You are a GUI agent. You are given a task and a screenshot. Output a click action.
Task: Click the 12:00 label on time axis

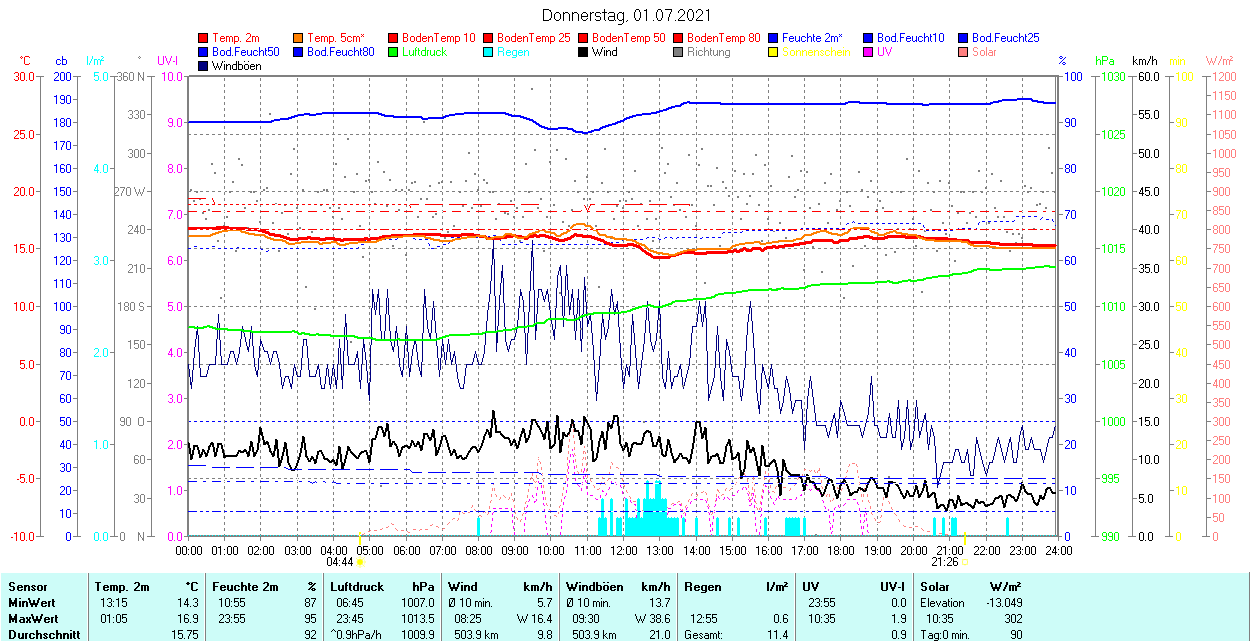coord(624,550)
